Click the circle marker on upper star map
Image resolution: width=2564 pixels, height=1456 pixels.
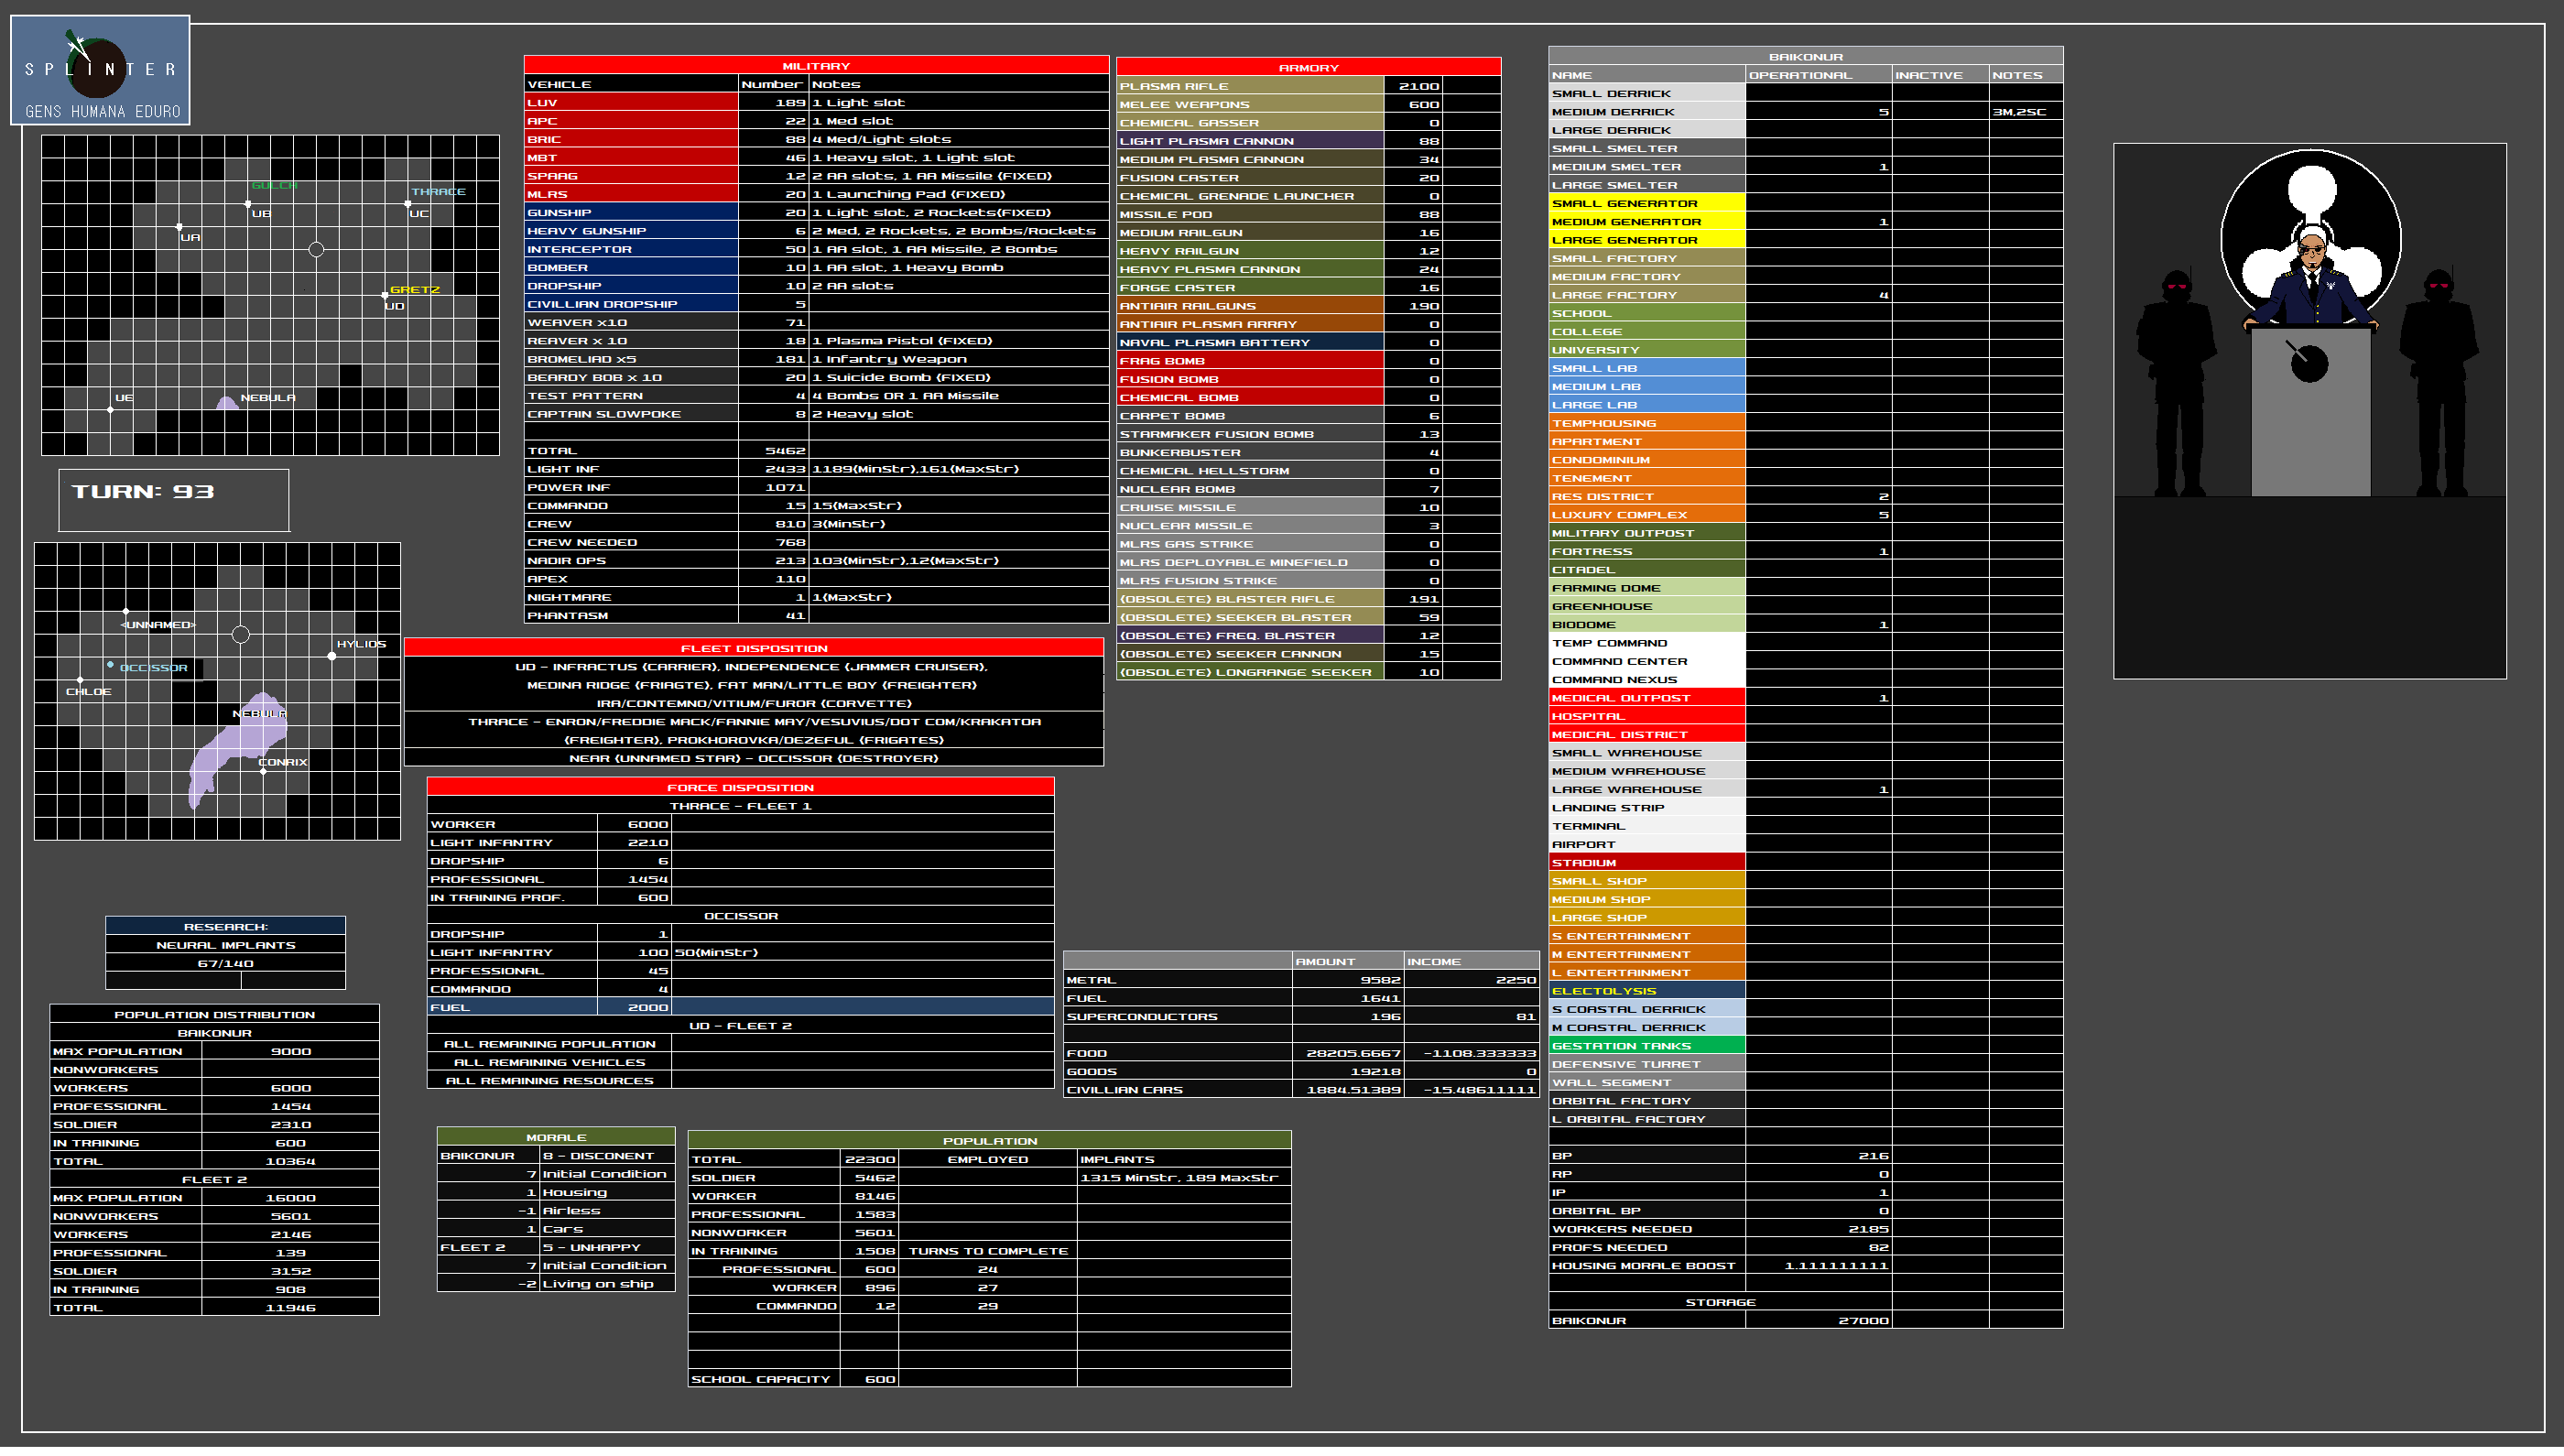click(316, 249)
